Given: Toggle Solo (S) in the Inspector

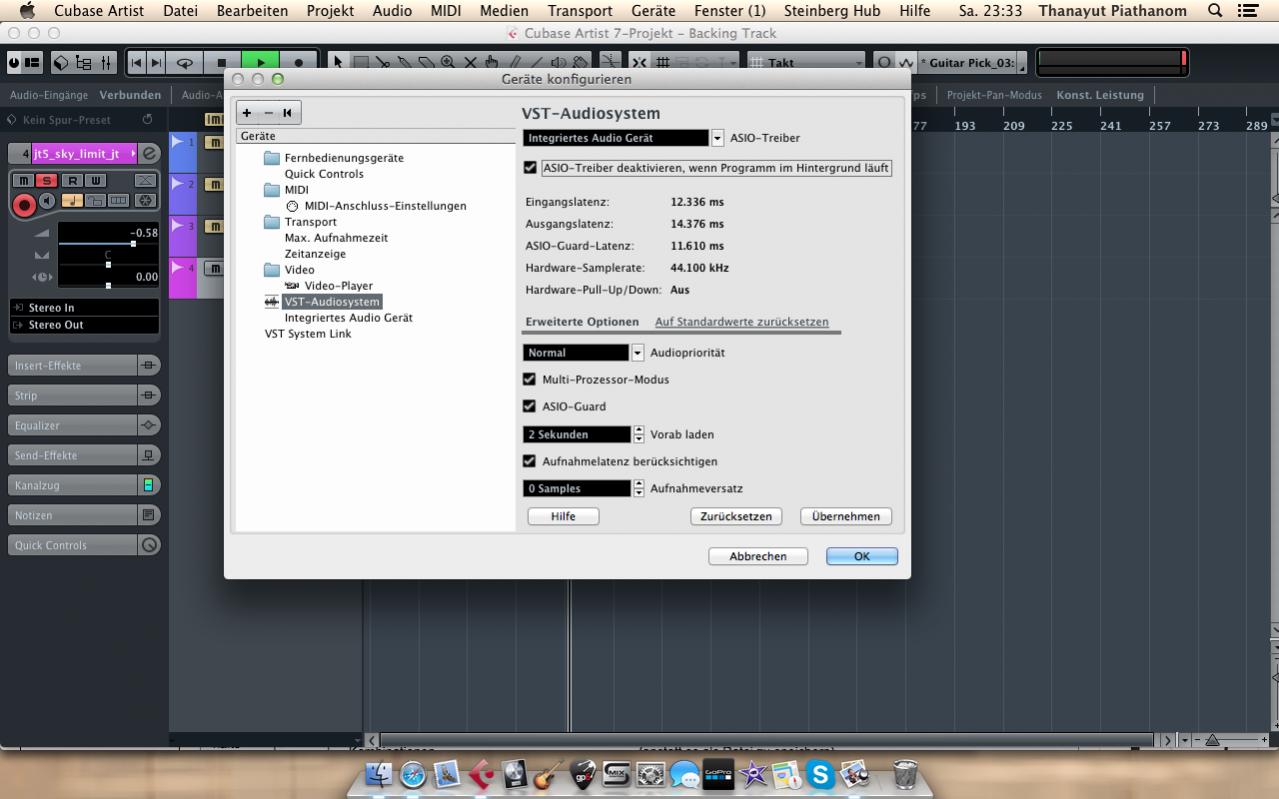Looking at the screenshot, I should pyautogui.click(x=45, y=180).
